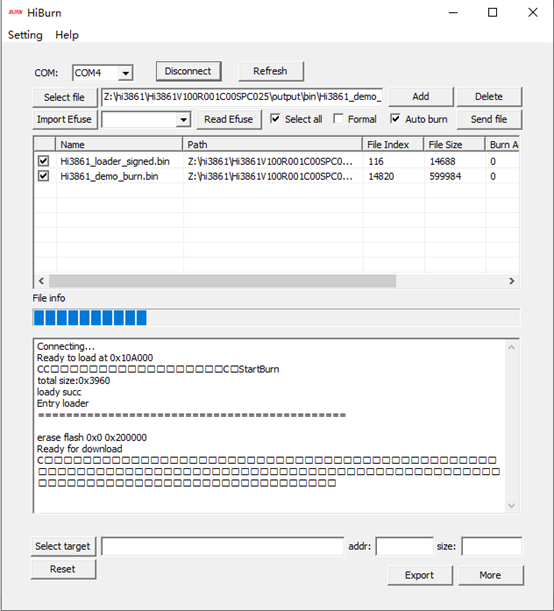This screenshot has width=554, height=611.
Task: Click the blue burn progress bar
Action: tap(276, 318)
